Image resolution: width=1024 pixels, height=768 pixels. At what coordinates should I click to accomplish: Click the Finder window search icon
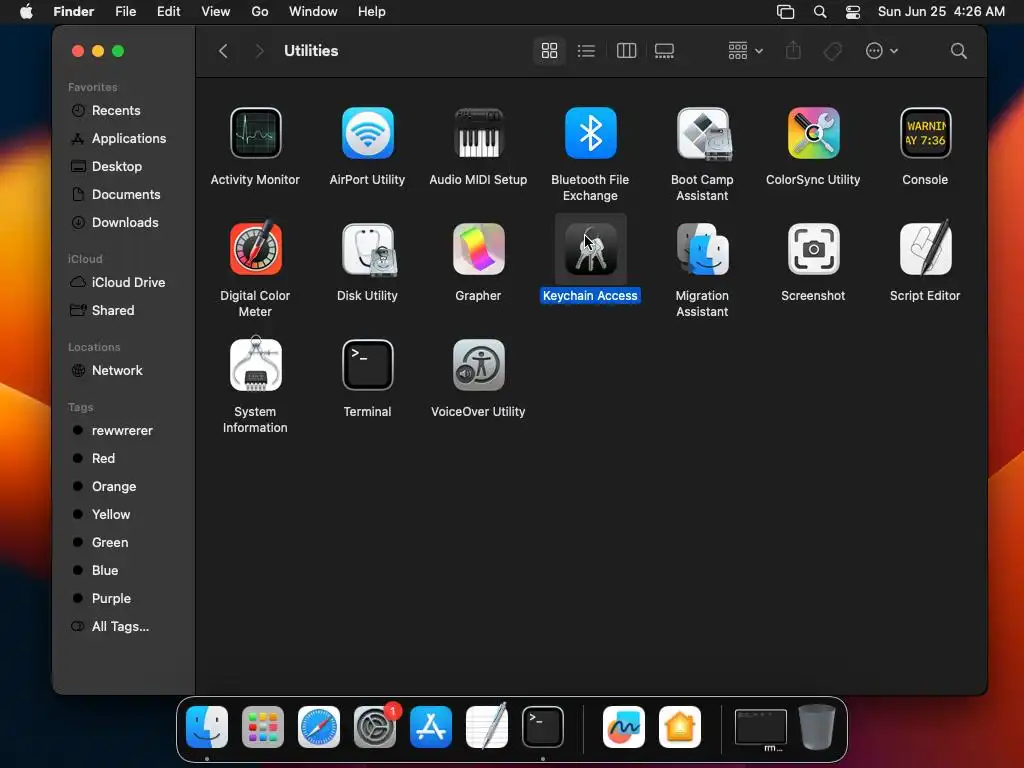tap(959, 51)
